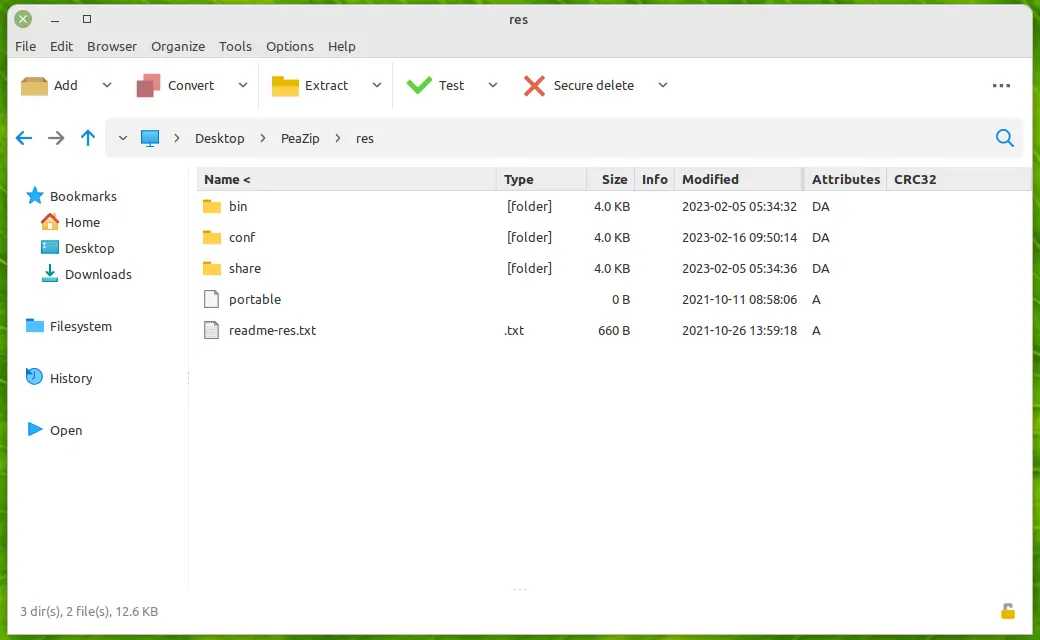Go up one directory with up arrow

pyautogui.click(x=88, y=138)
